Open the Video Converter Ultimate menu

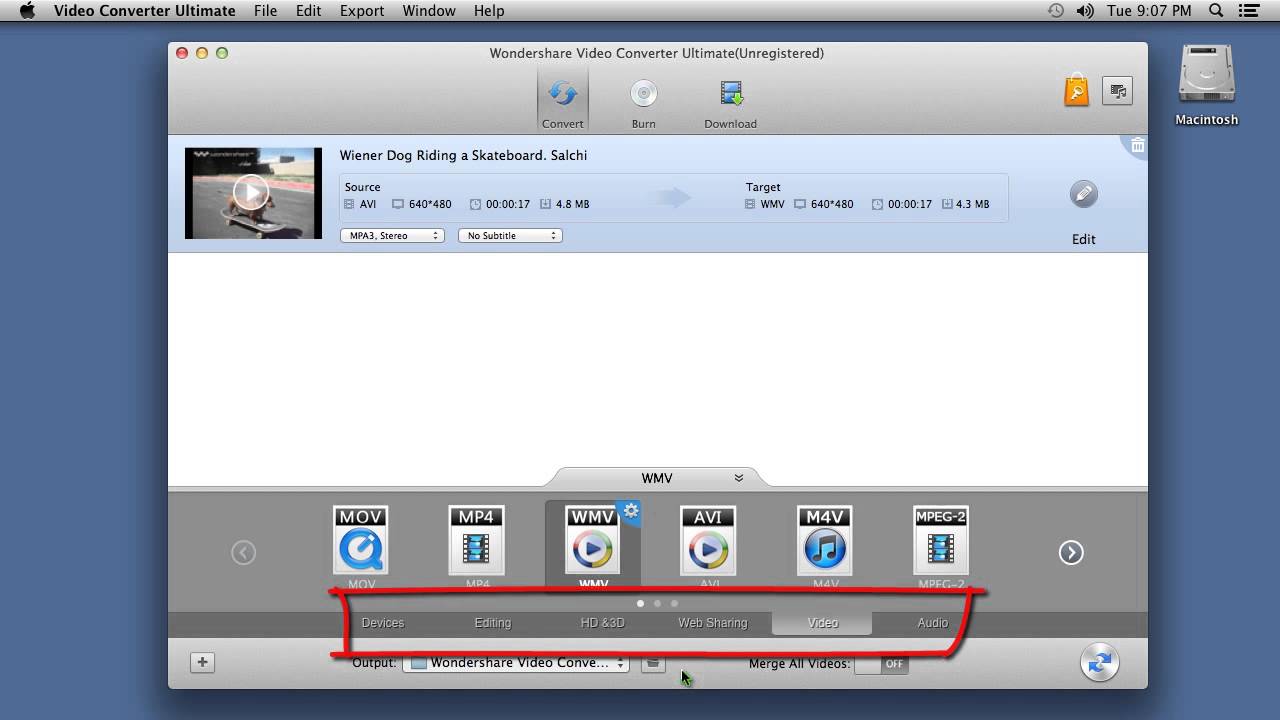tap(145, 11)
